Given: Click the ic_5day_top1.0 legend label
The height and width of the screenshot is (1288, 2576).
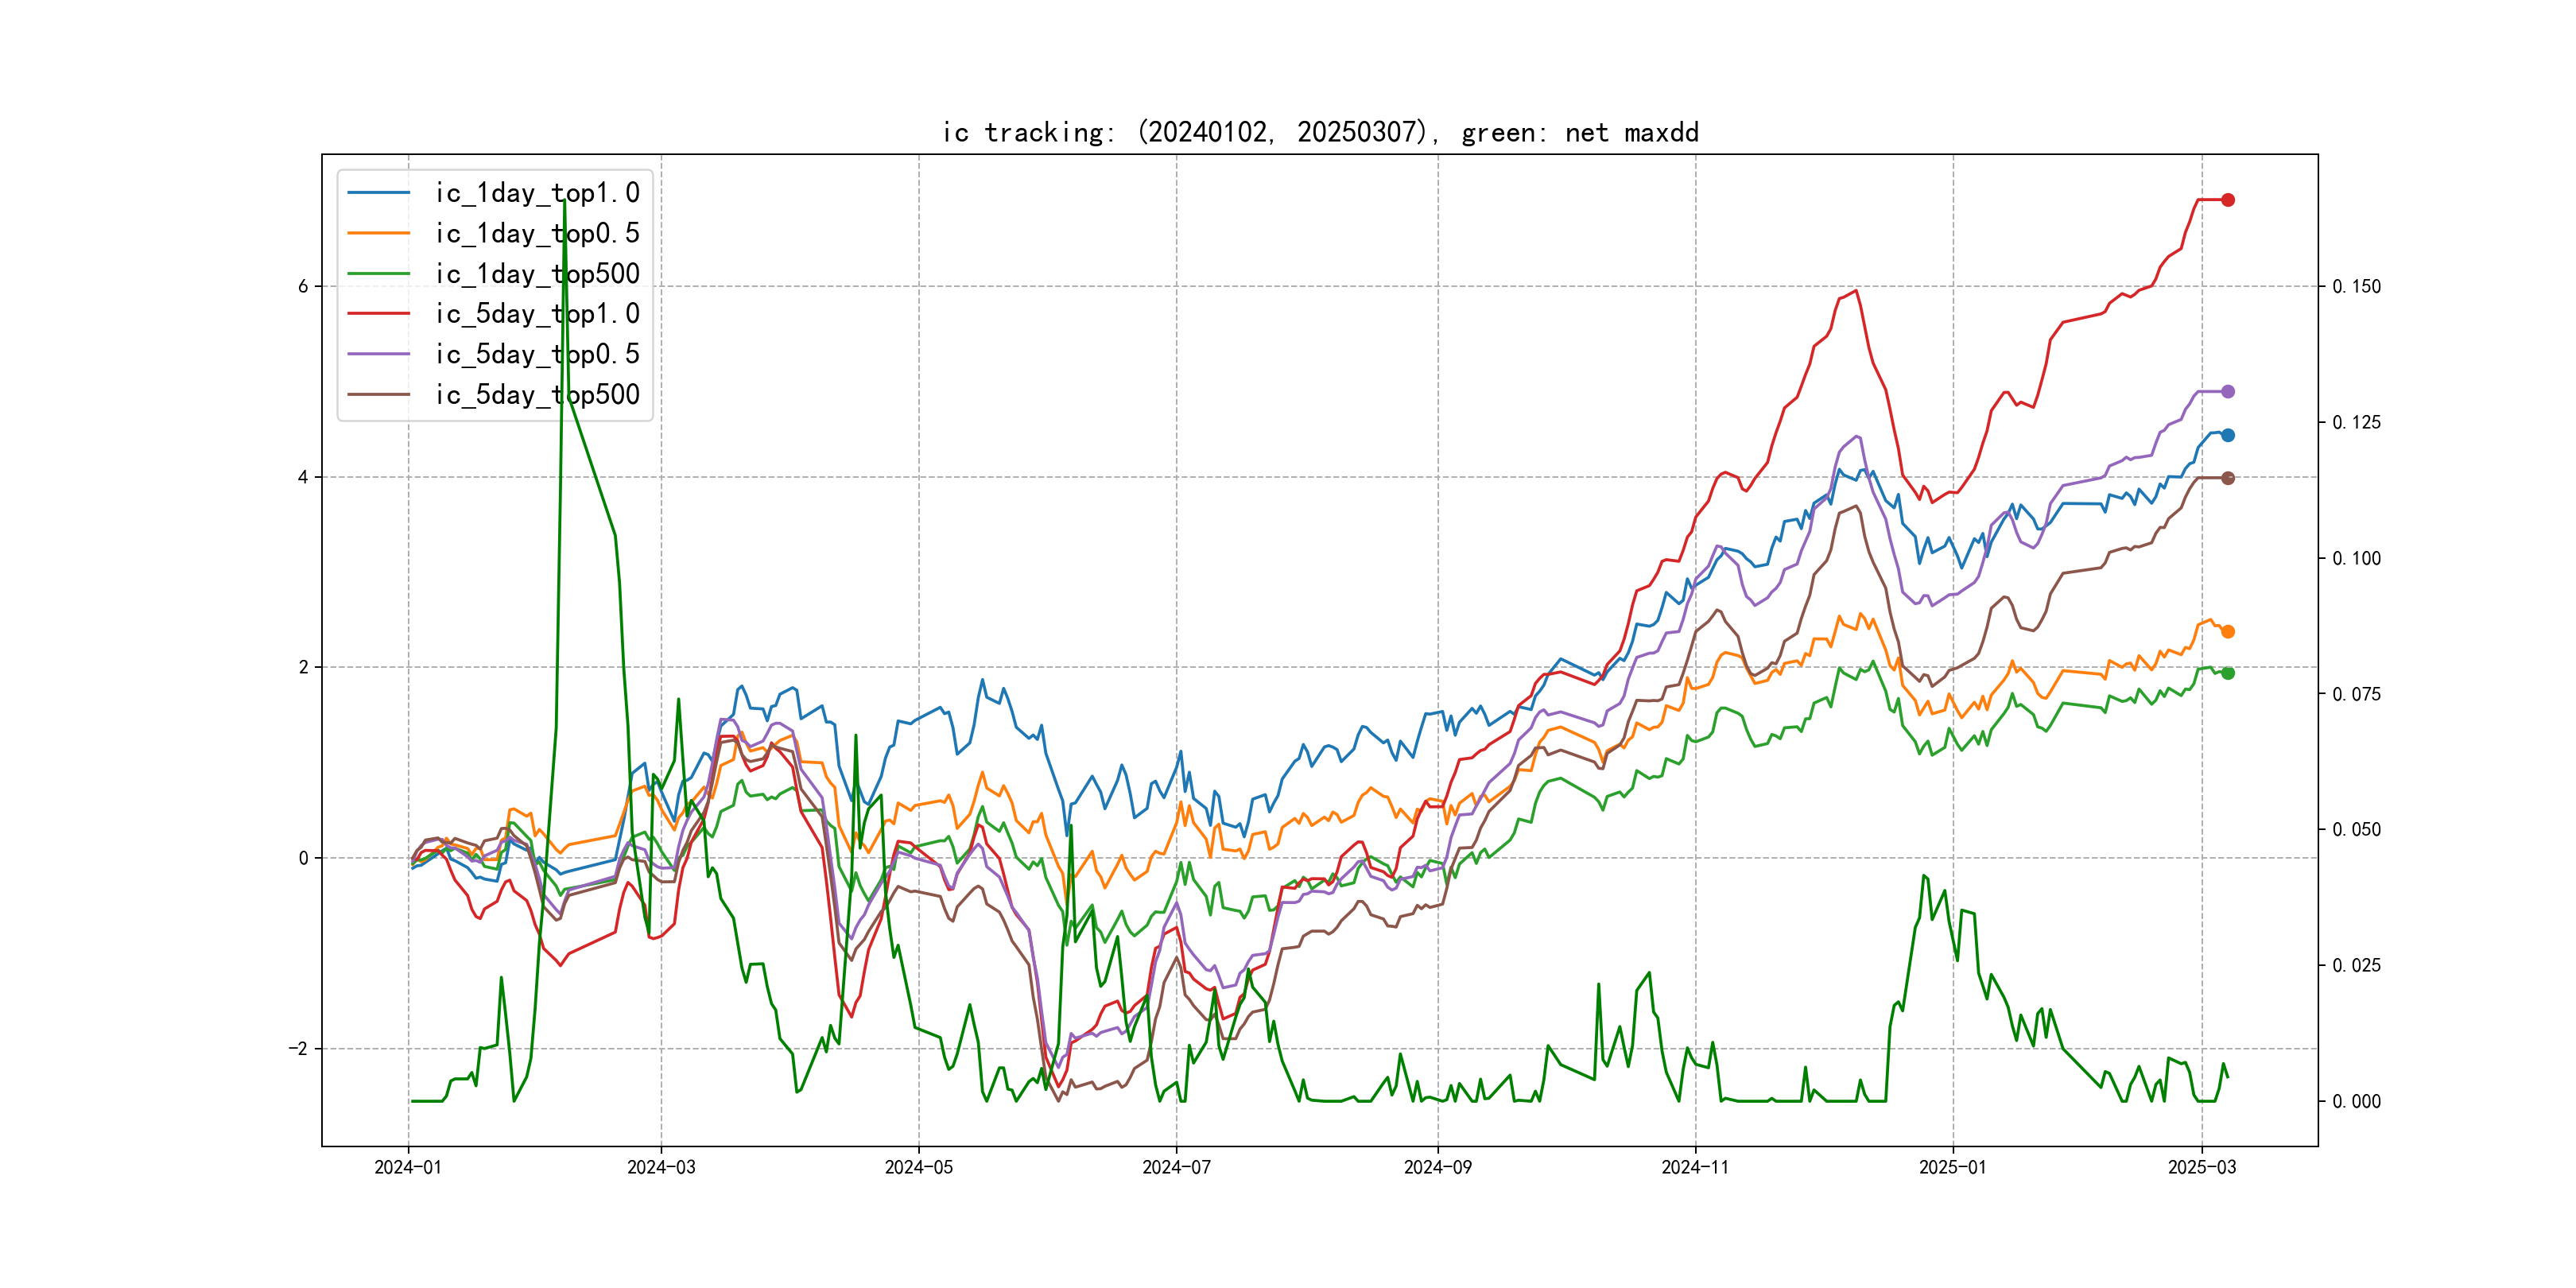Looking at the screenshot, I should click(537, 314).
